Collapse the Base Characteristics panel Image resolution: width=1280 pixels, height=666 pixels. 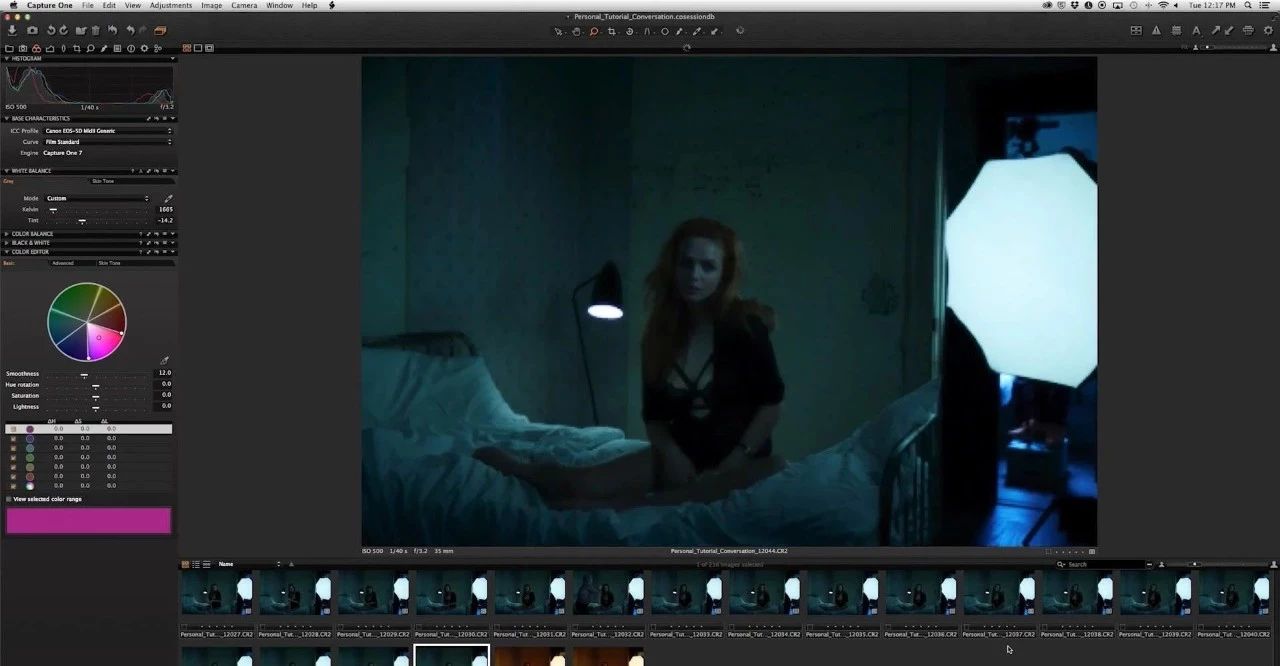click(7, 118)
